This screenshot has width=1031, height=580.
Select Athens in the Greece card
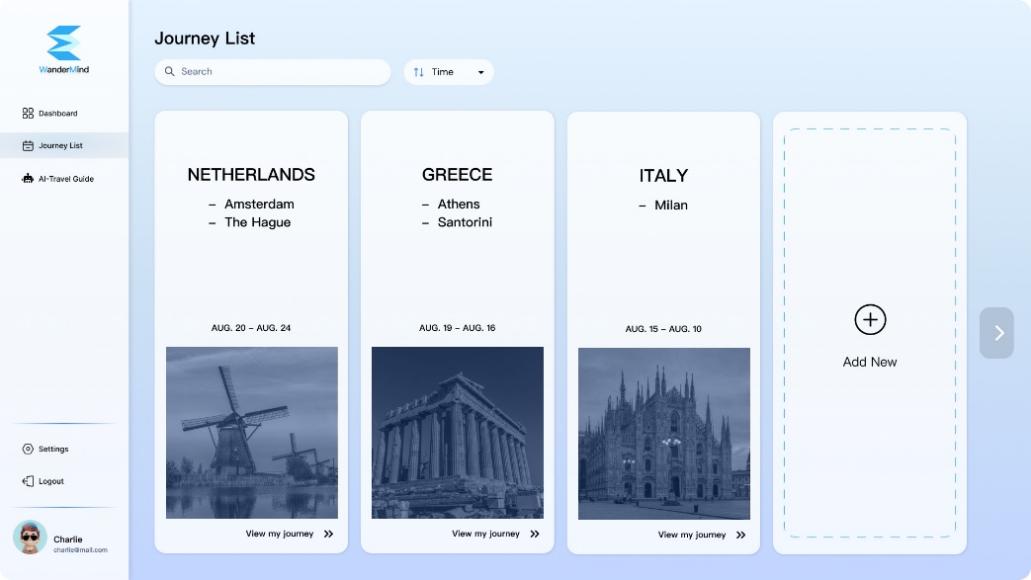pyautogui.click(x=458, y=204)
